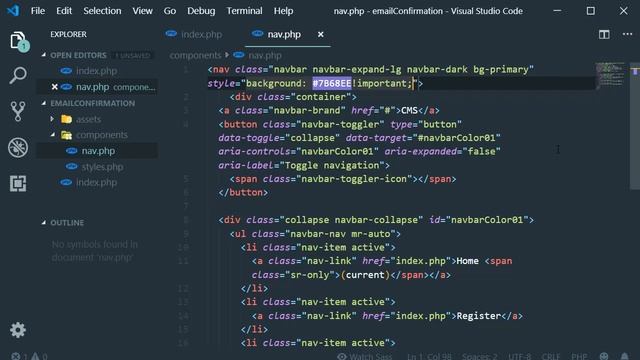Click nav.php in the breadcrumb
The height and width of the screenshot is (360, 640).
point(264,55)
